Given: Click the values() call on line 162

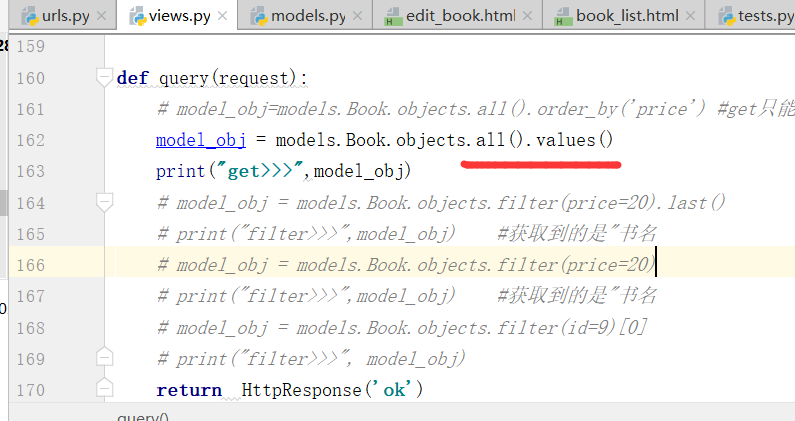Looking at the screenshot, I should click(x=574, y=139).
